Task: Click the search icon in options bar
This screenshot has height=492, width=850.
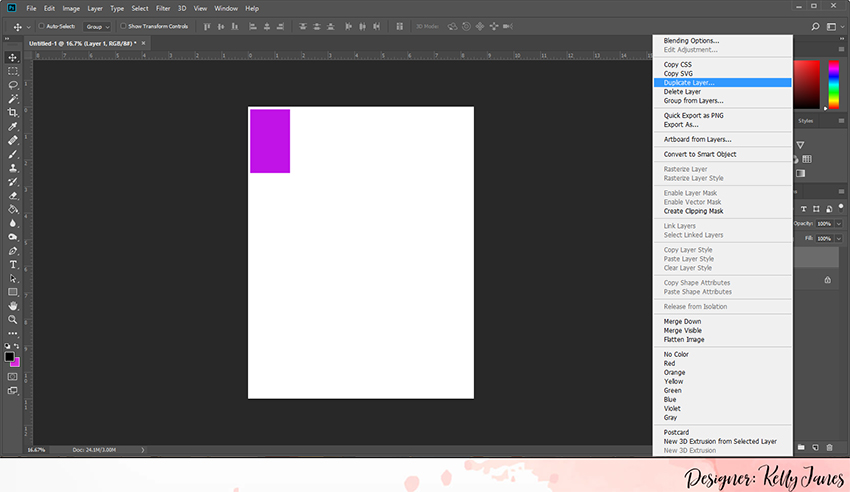Action: (815, 26)
